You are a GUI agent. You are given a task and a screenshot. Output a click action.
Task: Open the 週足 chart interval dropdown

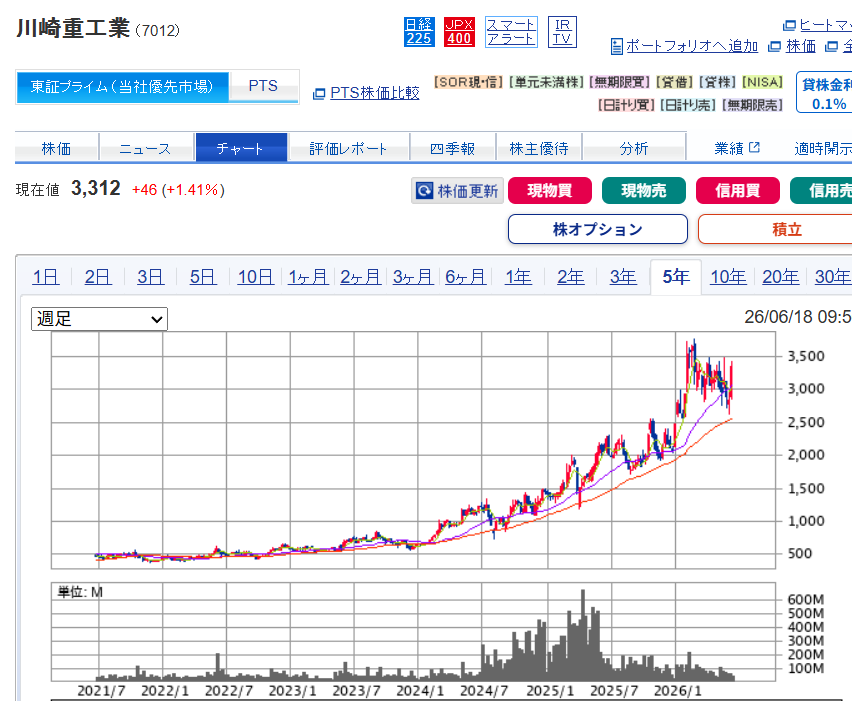99,319
